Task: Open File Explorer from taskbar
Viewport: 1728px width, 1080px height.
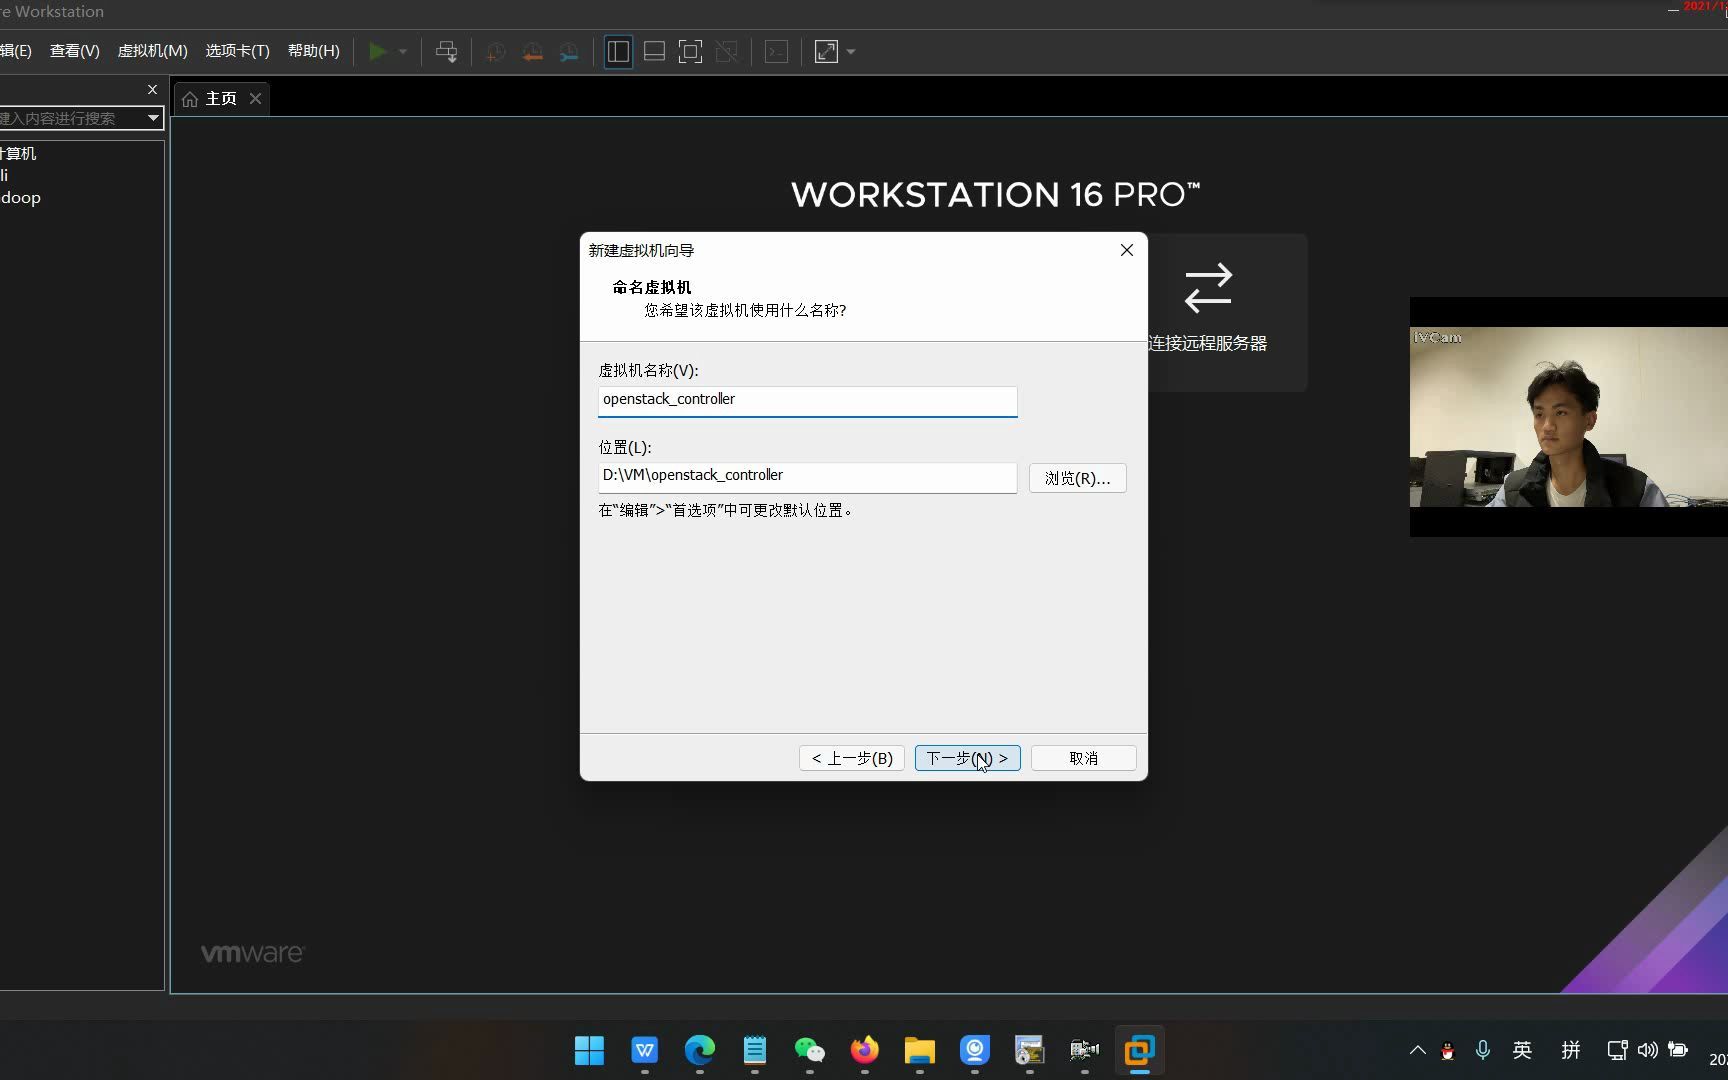Action: pos(919,1050)
